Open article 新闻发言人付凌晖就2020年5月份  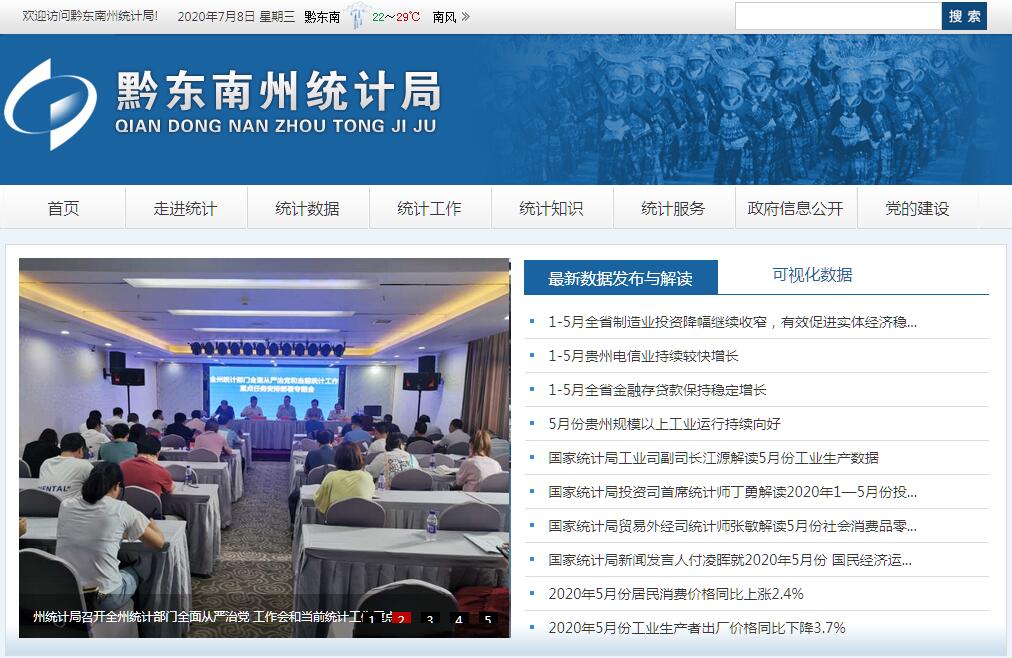pos(730,560)
